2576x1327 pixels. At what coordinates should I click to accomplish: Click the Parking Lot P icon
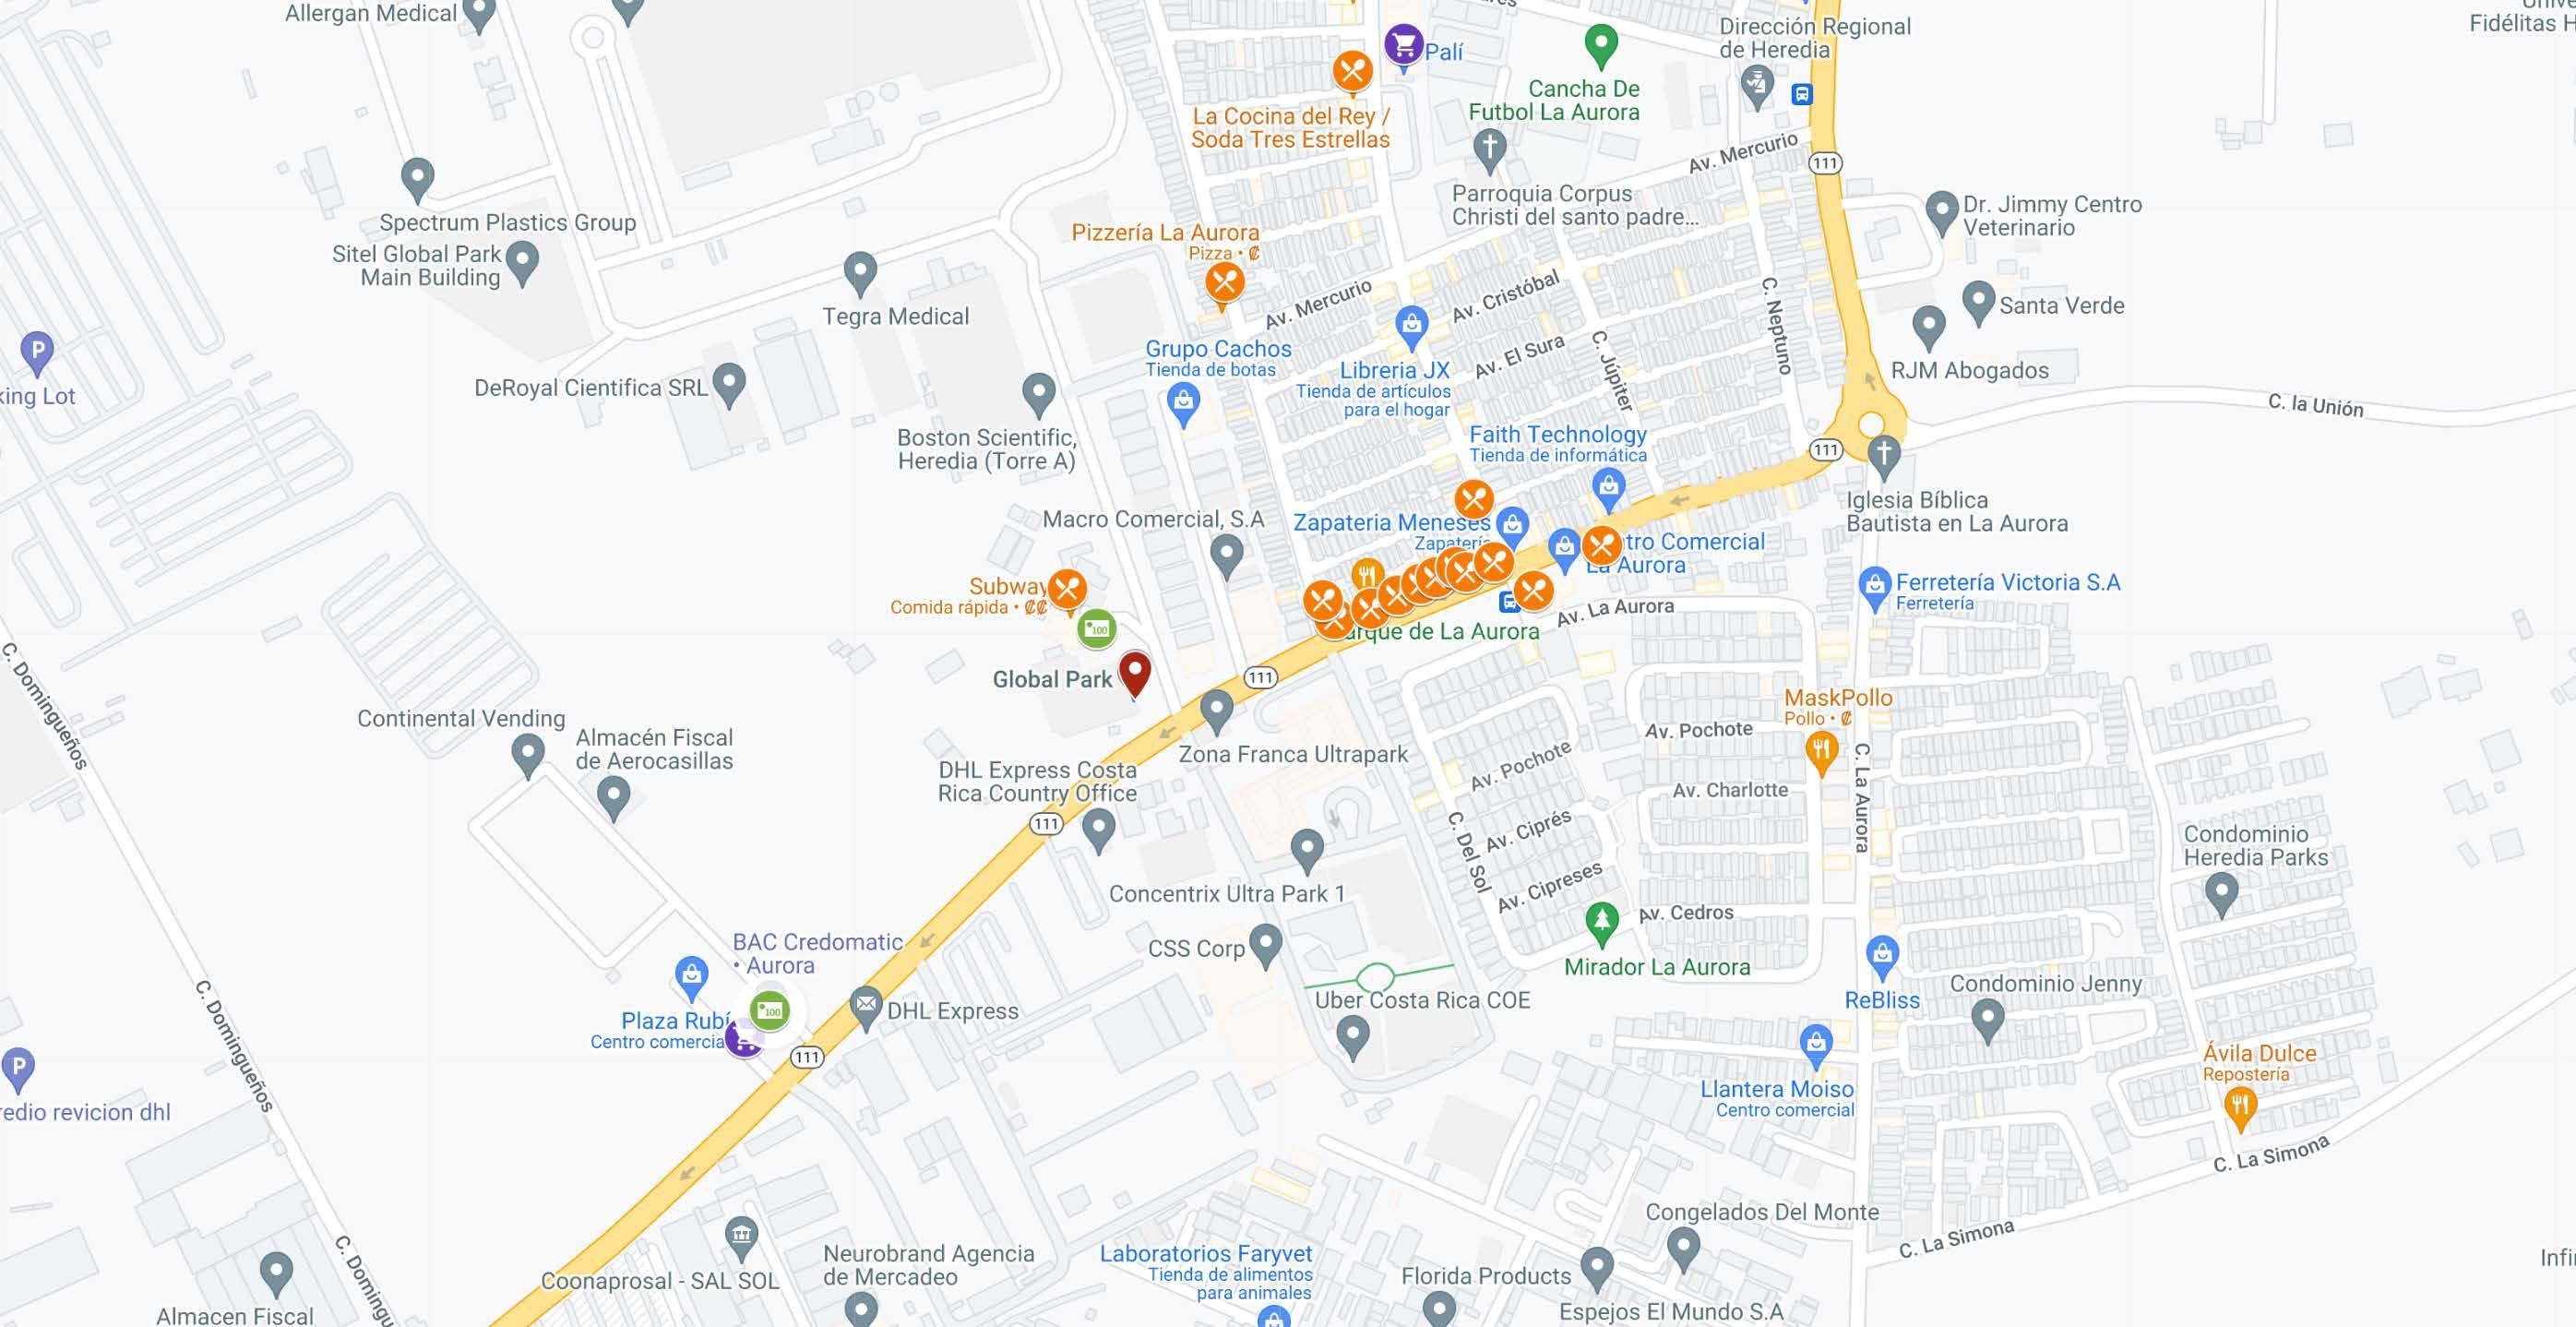36,353
